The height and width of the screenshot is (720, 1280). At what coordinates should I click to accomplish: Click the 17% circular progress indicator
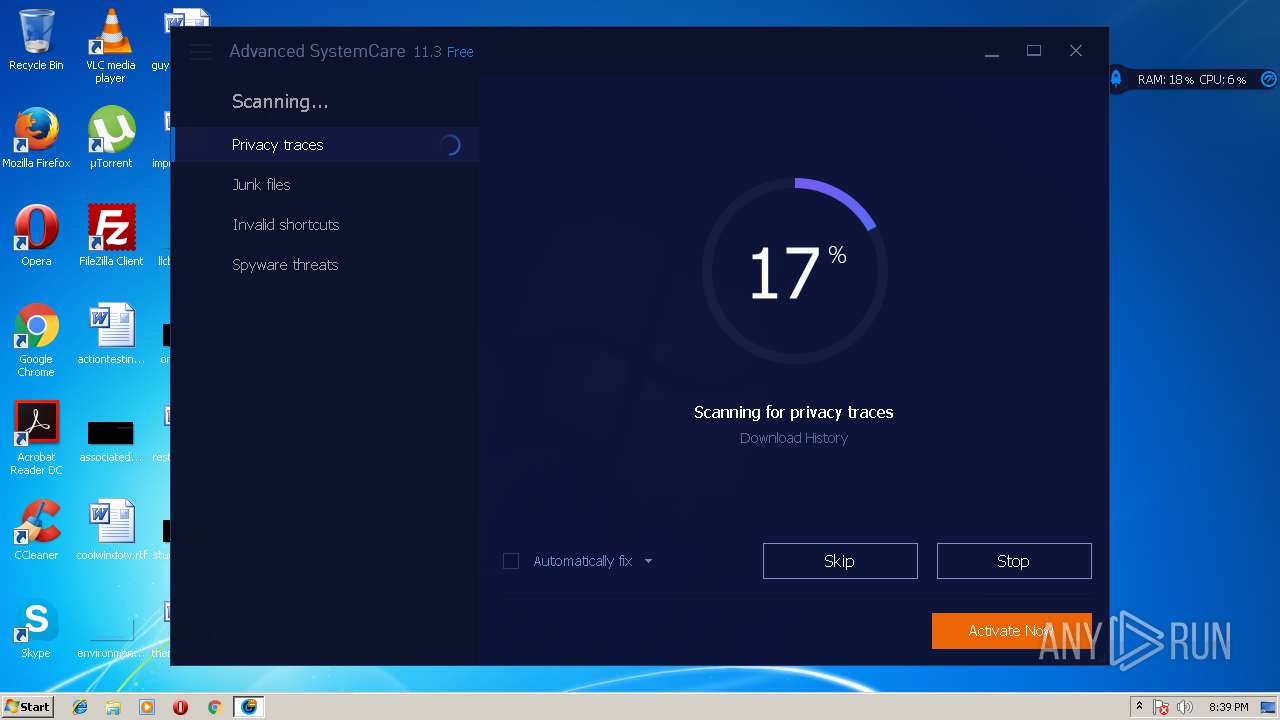tap(795, 271)
